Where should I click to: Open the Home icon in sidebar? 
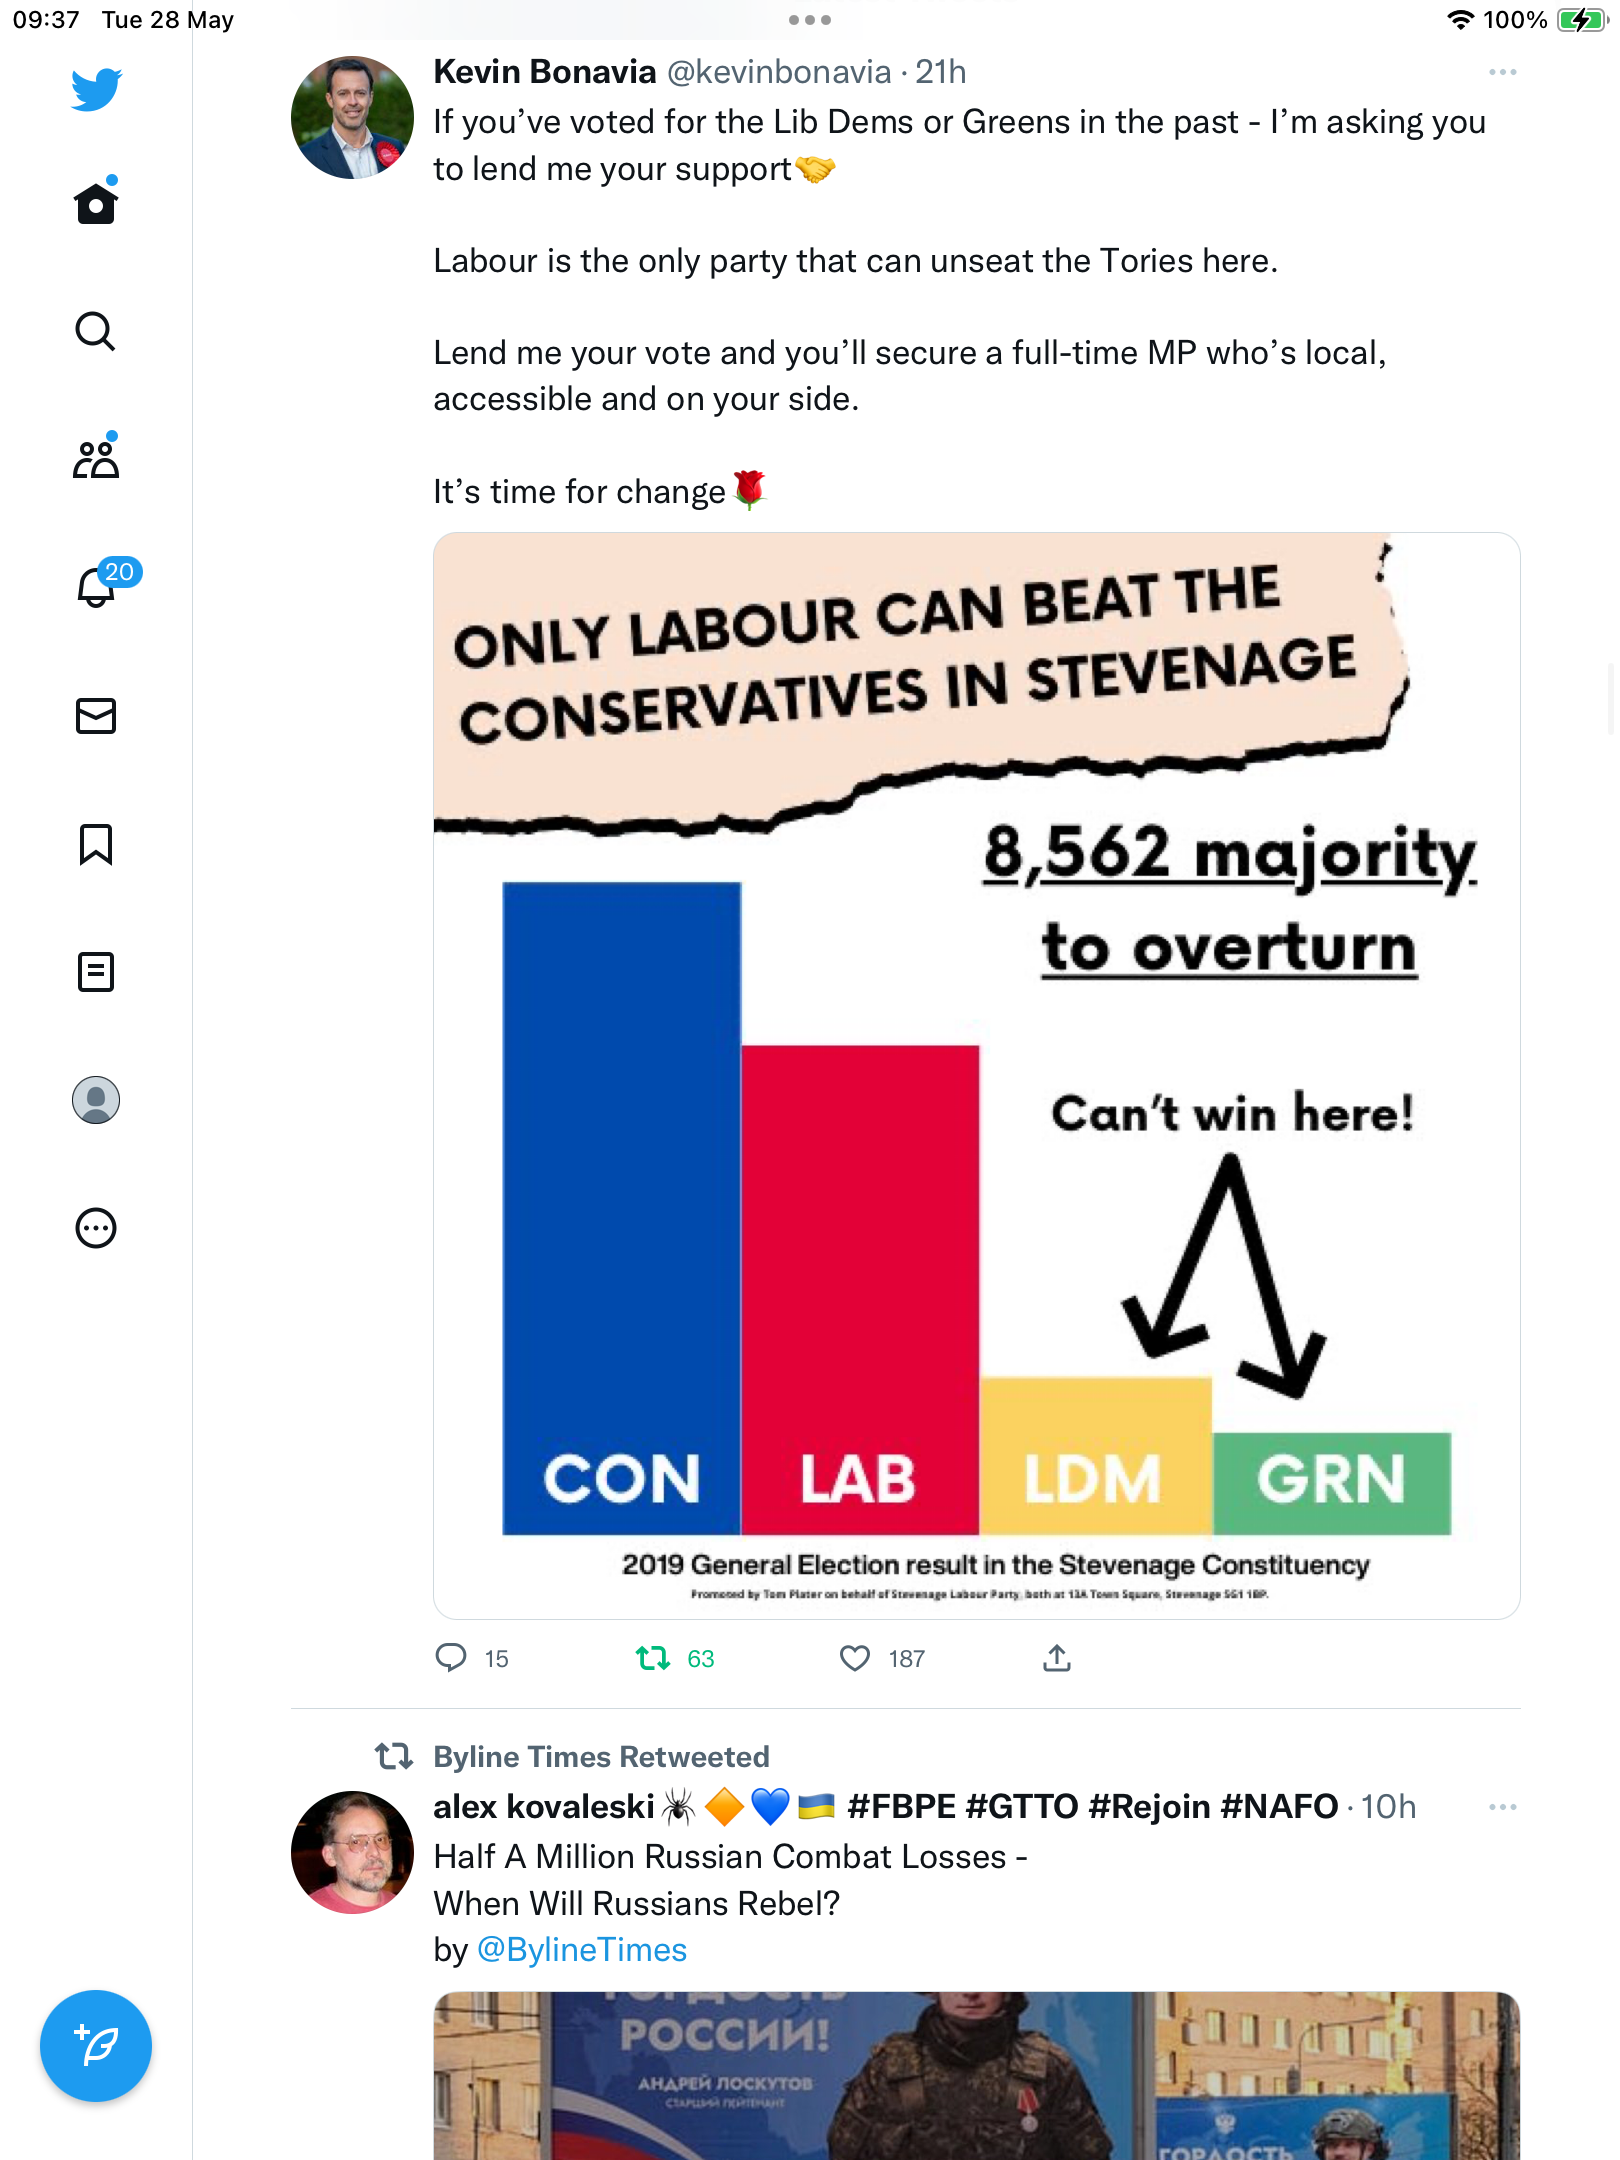pyautogui.click(x=96, y=203)
